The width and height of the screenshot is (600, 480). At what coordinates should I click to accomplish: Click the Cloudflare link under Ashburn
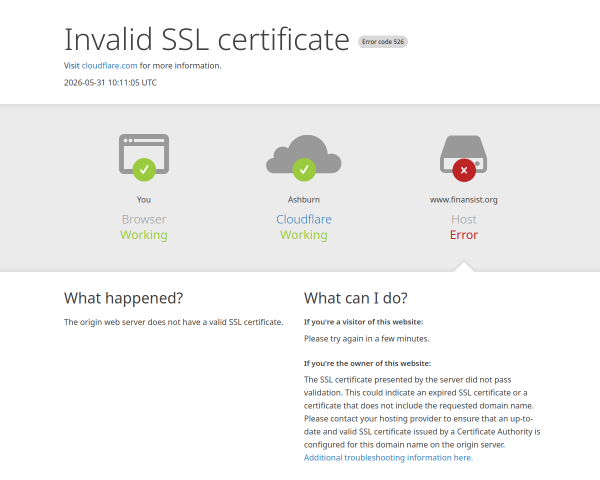[304, 219]
